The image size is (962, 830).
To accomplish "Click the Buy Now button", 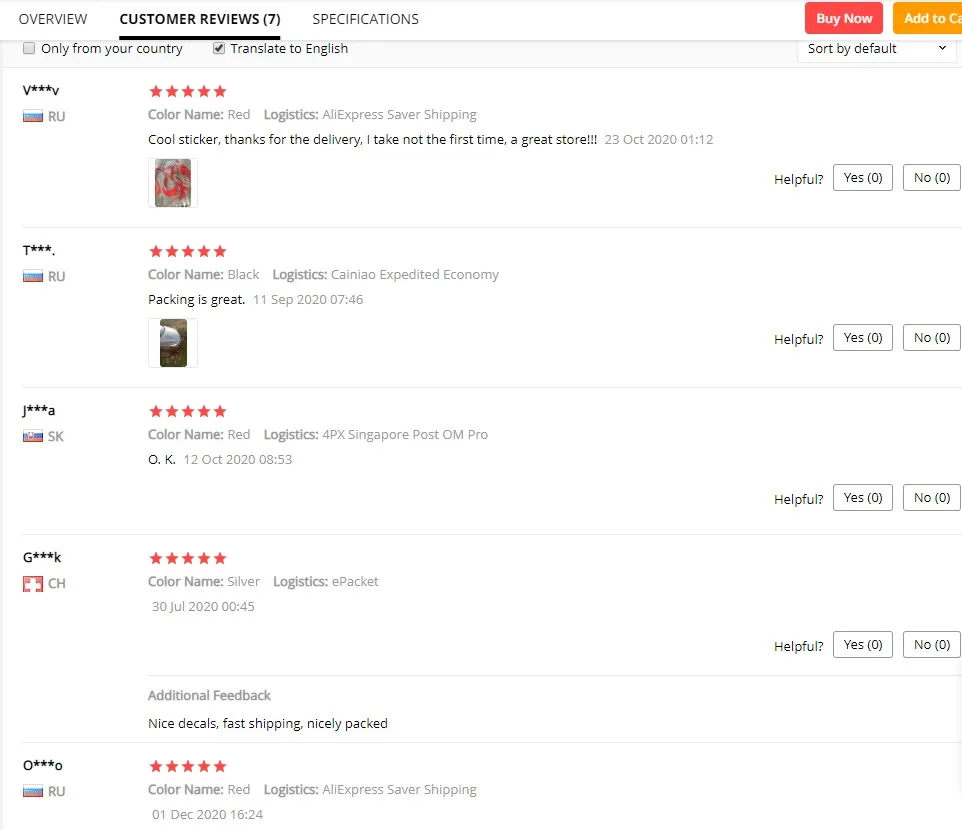I will tap(844, 18).
